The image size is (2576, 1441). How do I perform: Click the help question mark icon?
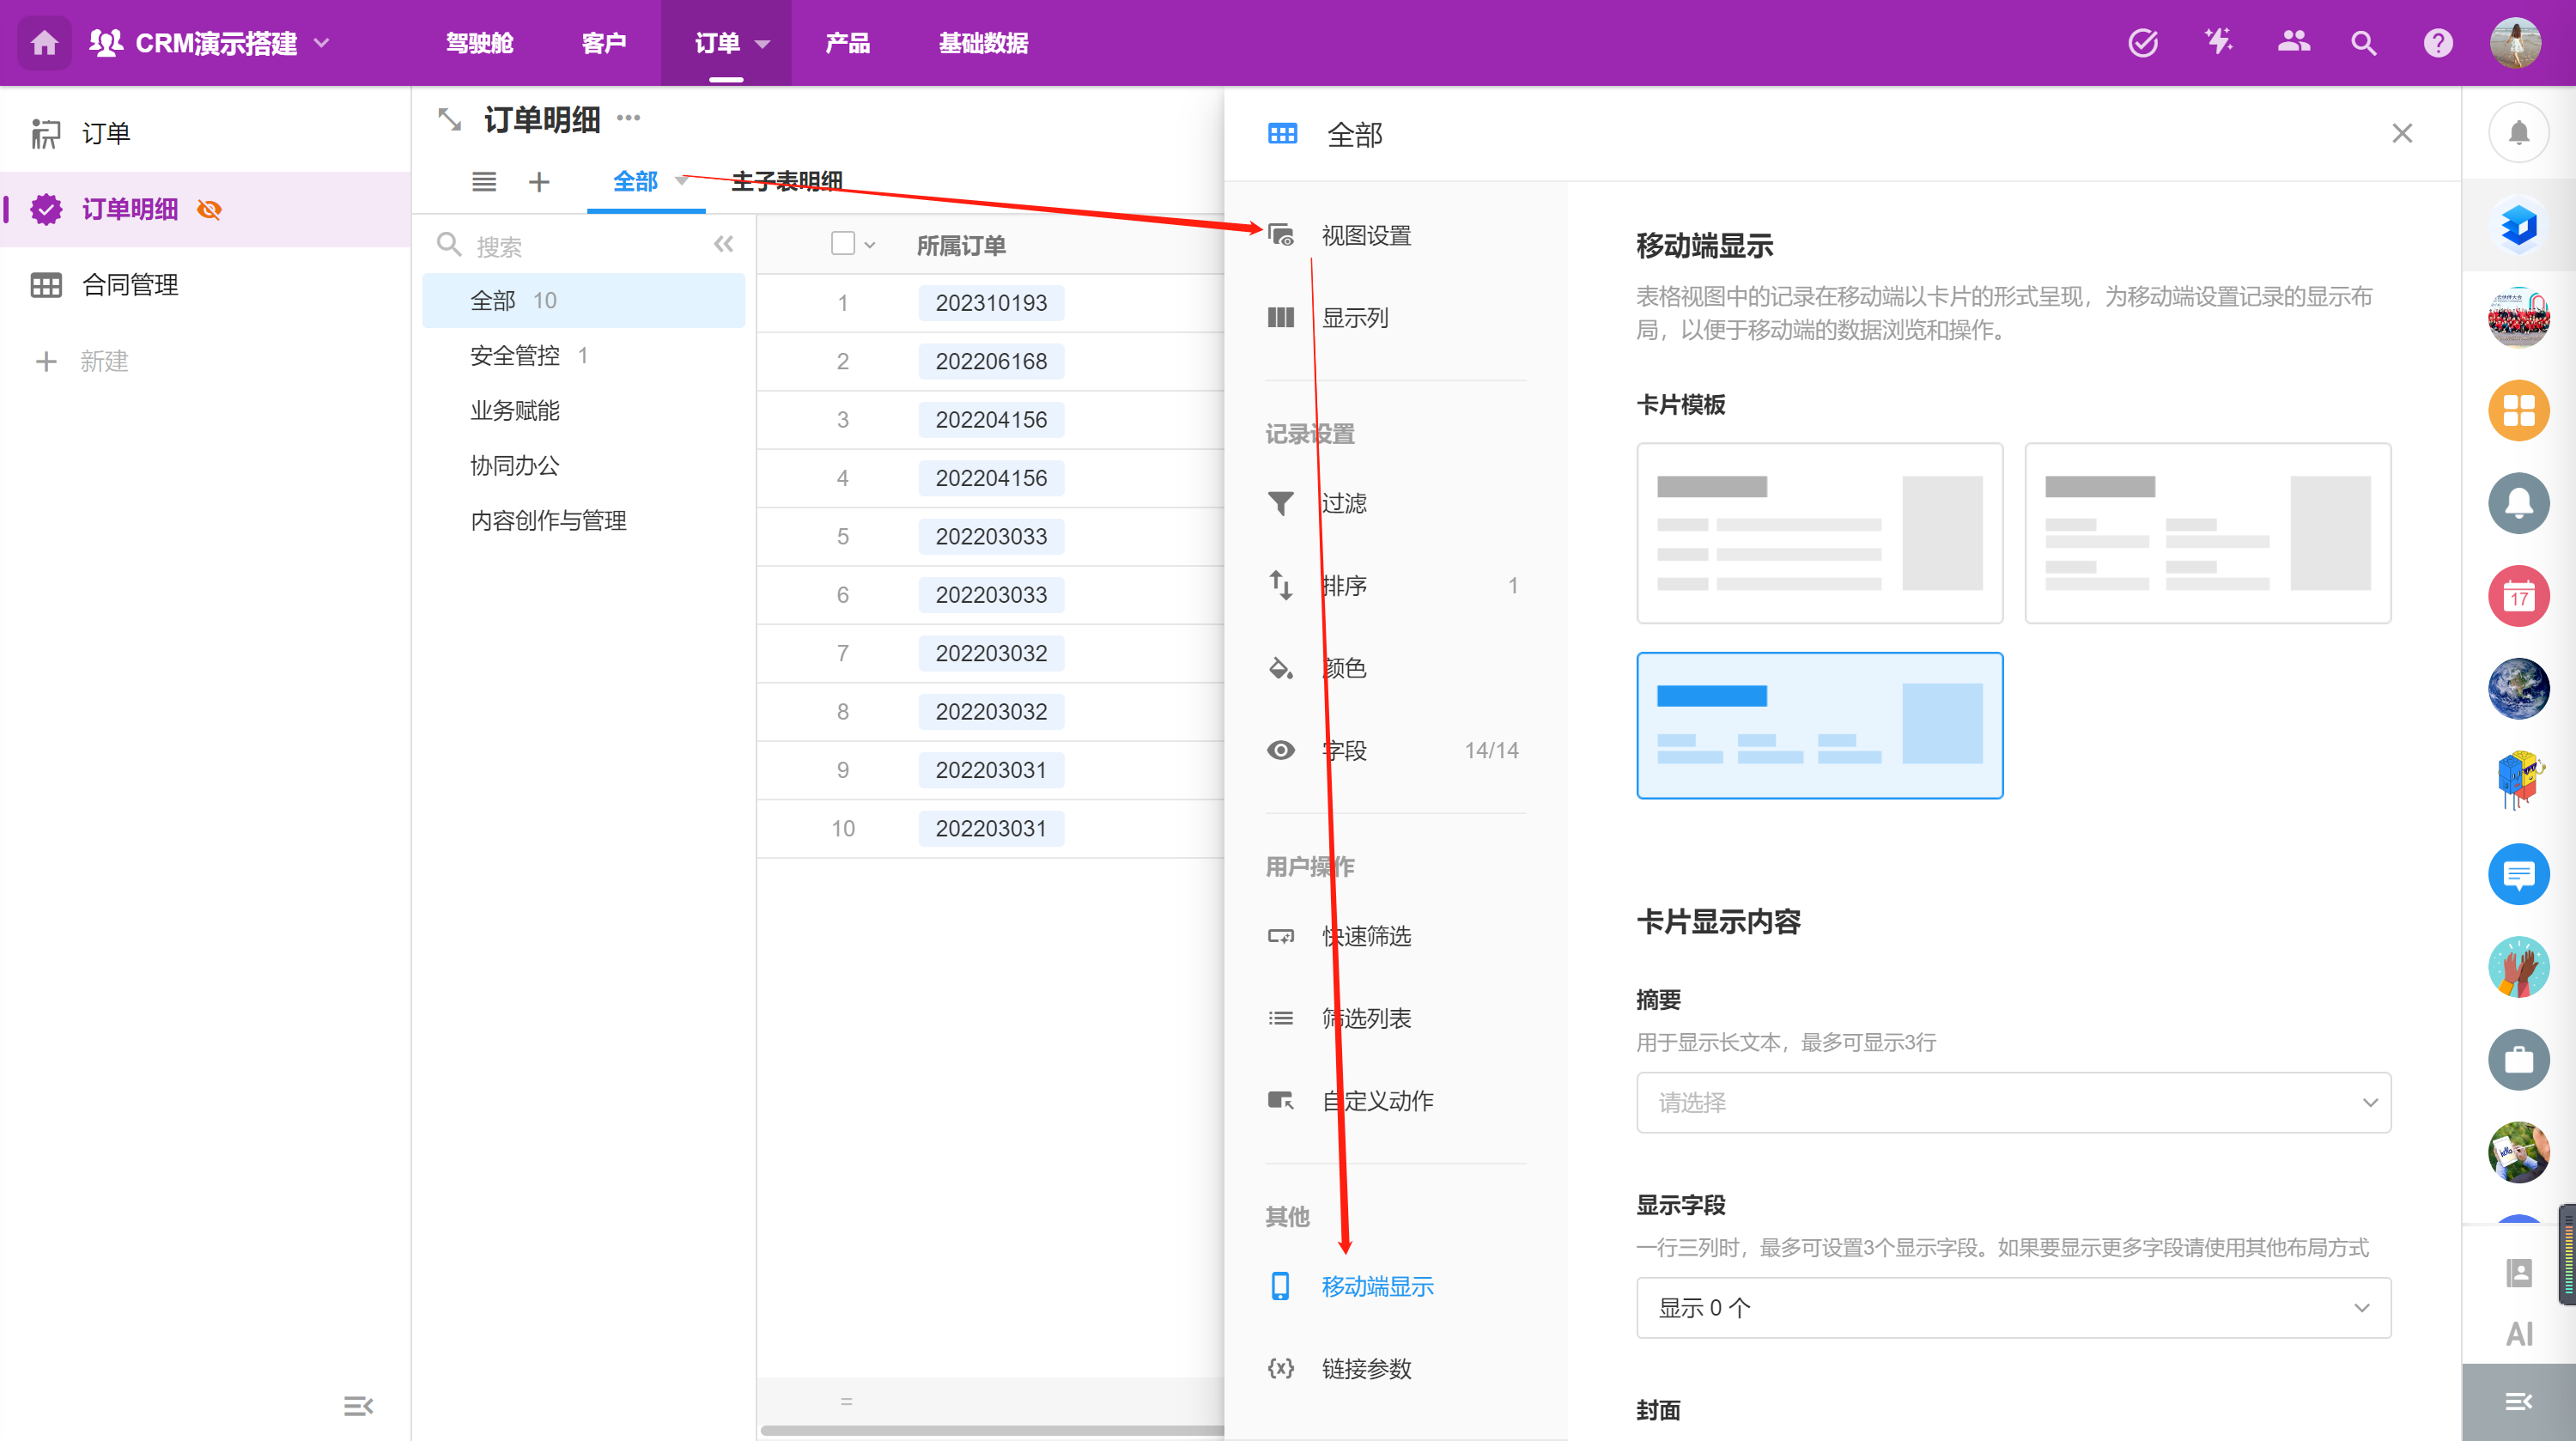pyautogui.click(x=2437, y=43)
